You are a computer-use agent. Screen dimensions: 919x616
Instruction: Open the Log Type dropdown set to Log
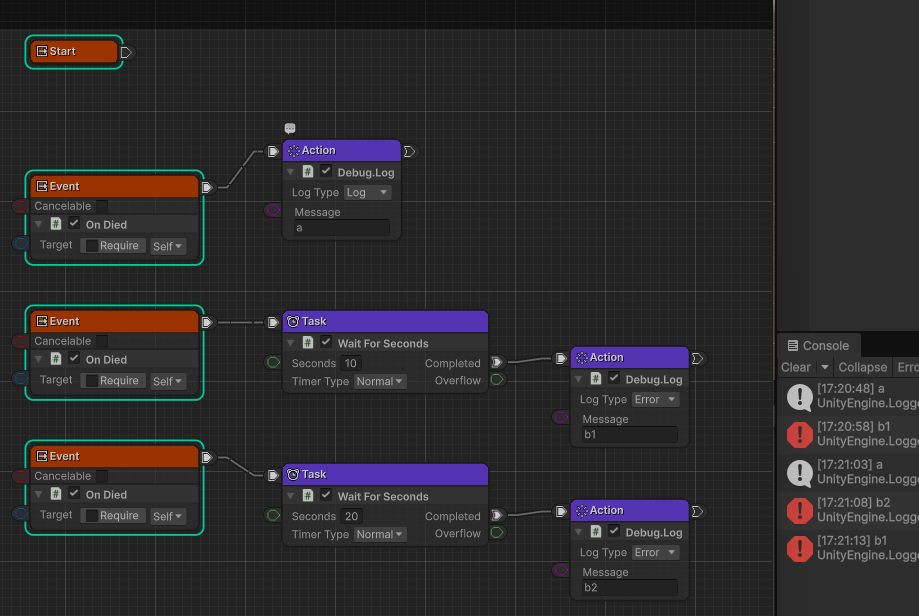(x=367, y=193)
